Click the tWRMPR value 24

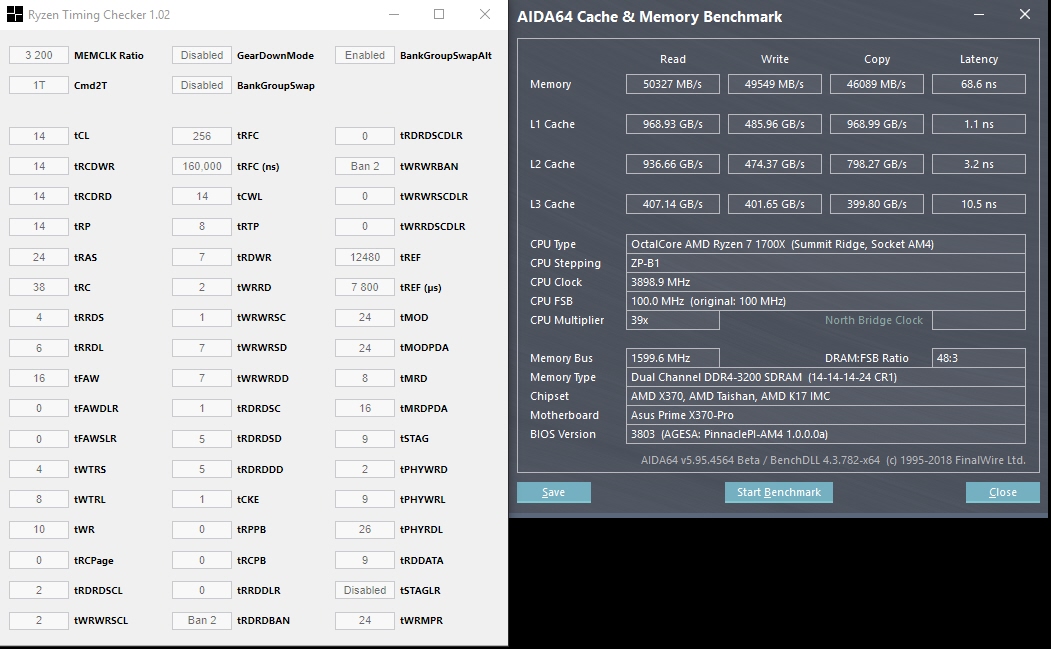point(365,620)
